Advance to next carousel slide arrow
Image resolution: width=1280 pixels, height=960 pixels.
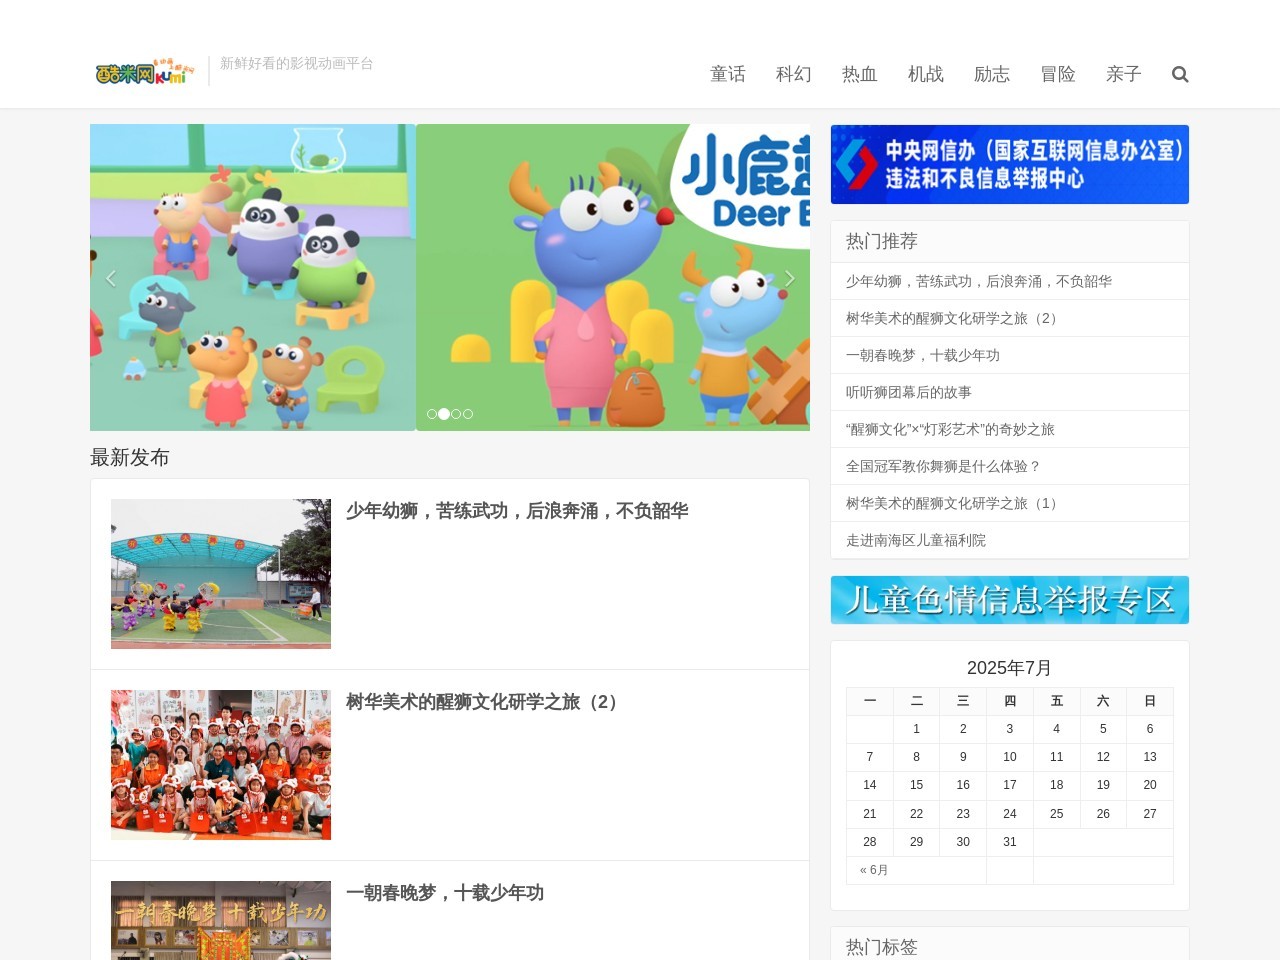coord(789,278)
